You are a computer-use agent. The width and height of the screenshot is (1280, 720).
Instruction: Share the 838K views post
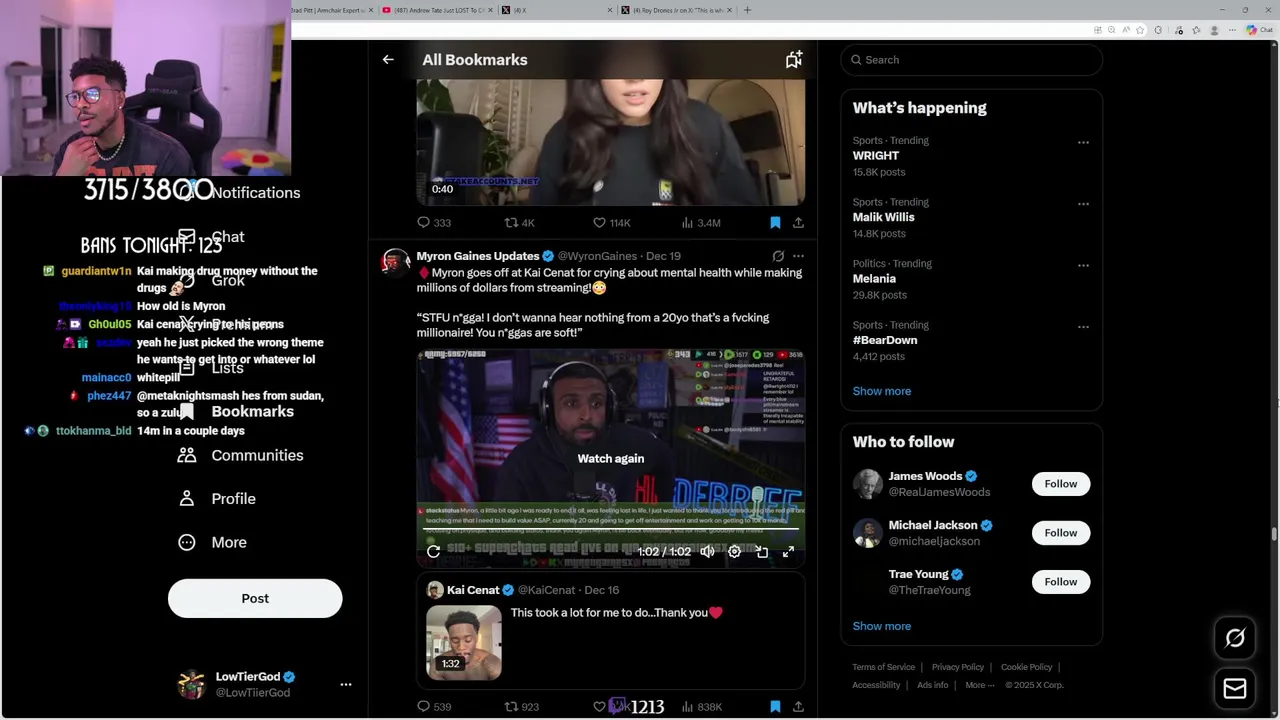798,706
